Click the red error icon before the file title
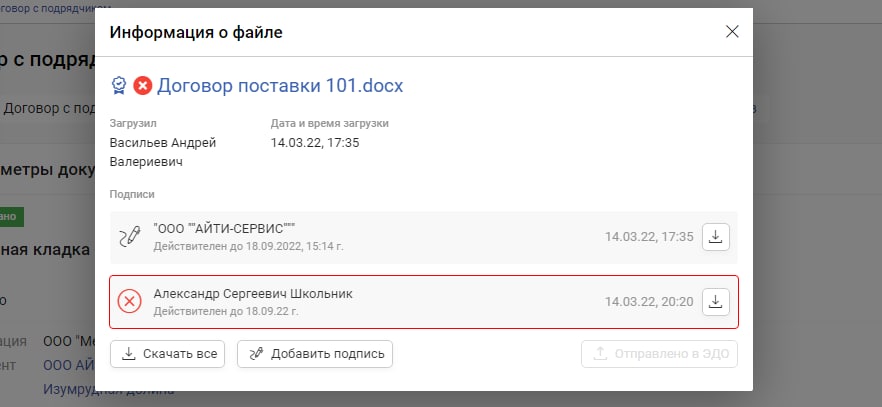The width and height of the screenshot is (882, 407). point(143,86)
